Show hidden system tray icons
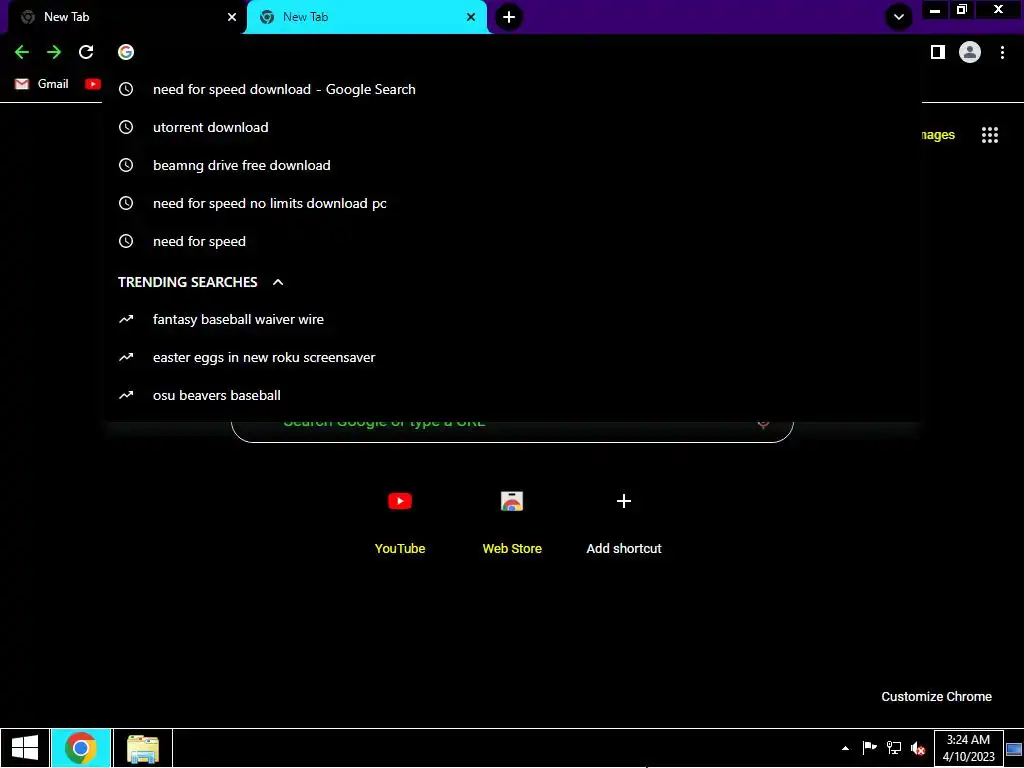Image resolution: width=1024 pixels, height=768 pixels. click(x=846, y=748)
